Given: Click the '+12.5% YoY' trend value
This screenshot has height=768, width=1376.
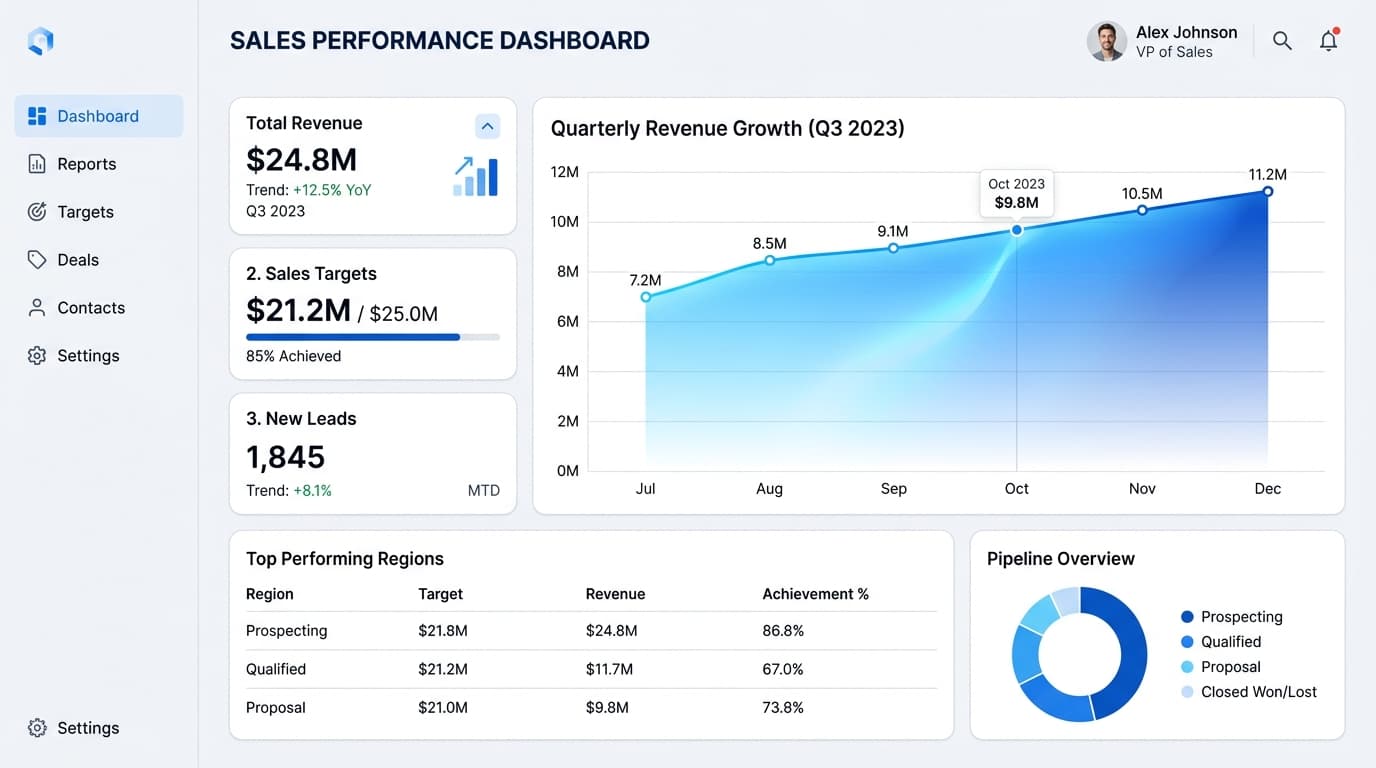Looking at the screenshot, I should [332, 190].
